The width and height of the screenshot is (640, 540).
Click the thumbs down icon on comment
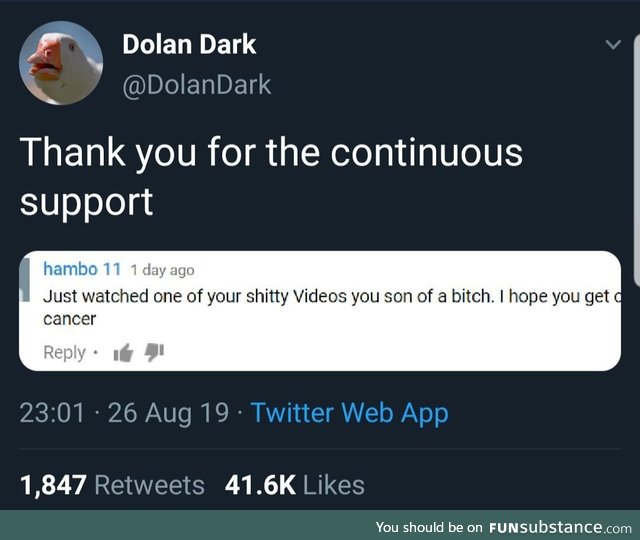point(154,353)
